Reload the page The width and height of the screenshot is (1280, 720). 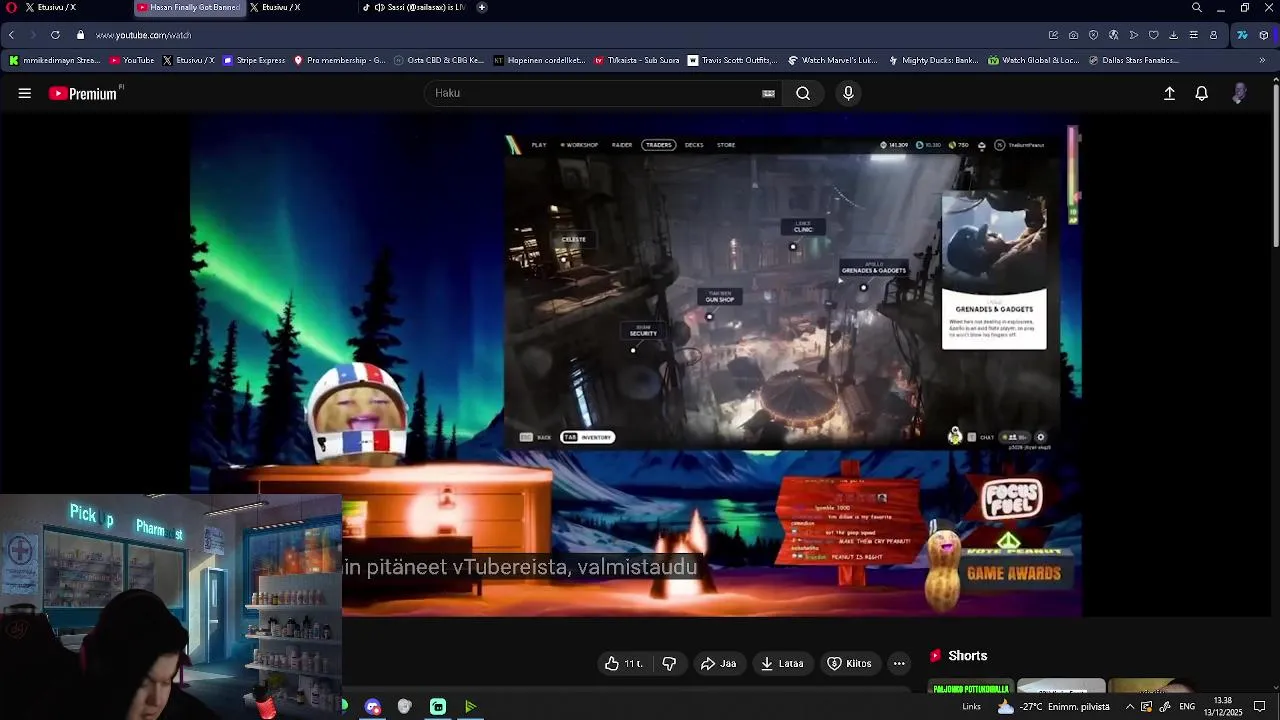55,35
